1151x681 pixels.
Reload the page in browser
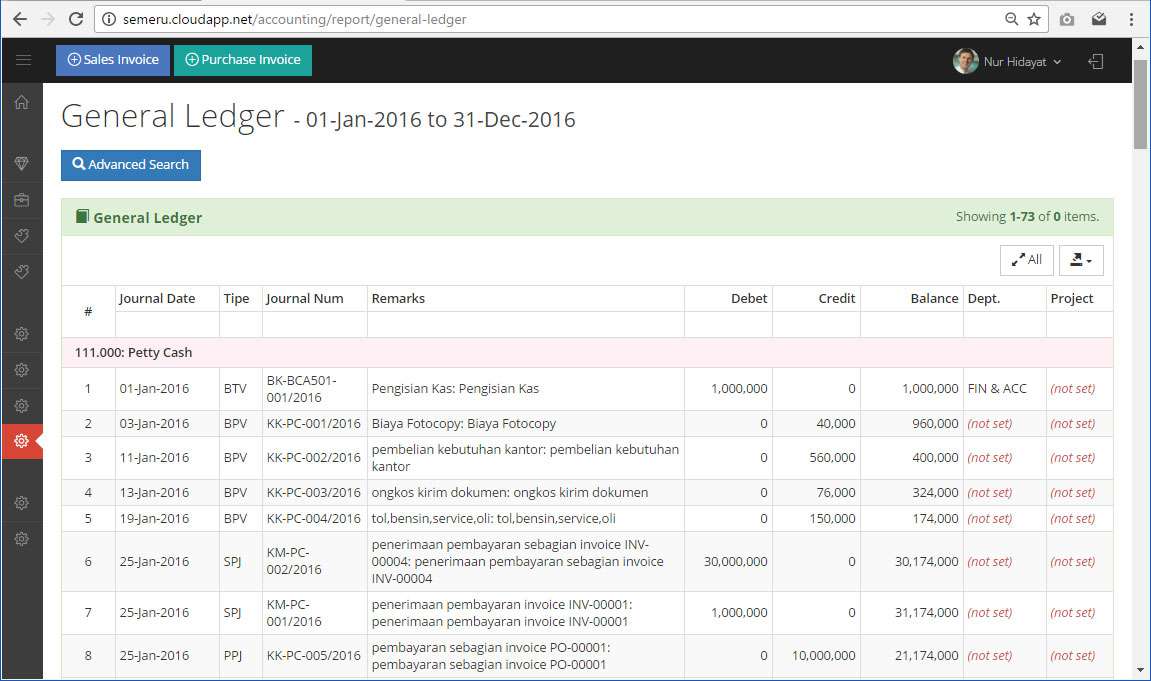[x=76, y=19]
